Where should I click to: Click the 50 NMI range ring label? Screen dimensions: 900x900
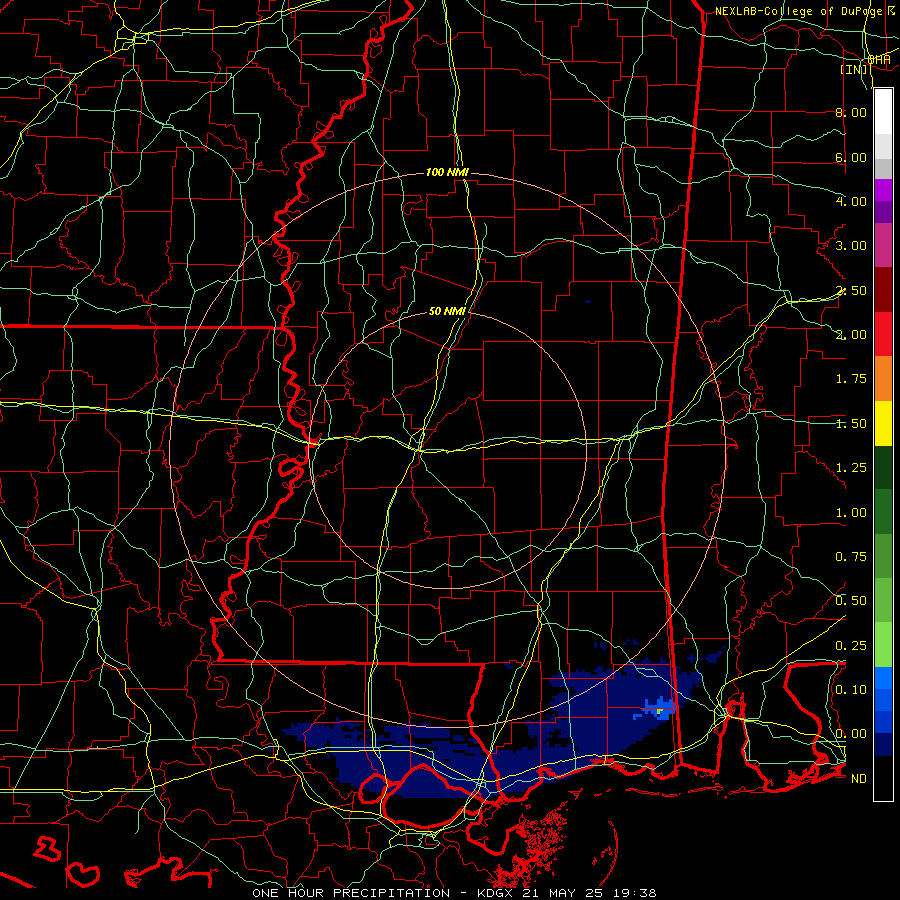(x=447, y=311)
